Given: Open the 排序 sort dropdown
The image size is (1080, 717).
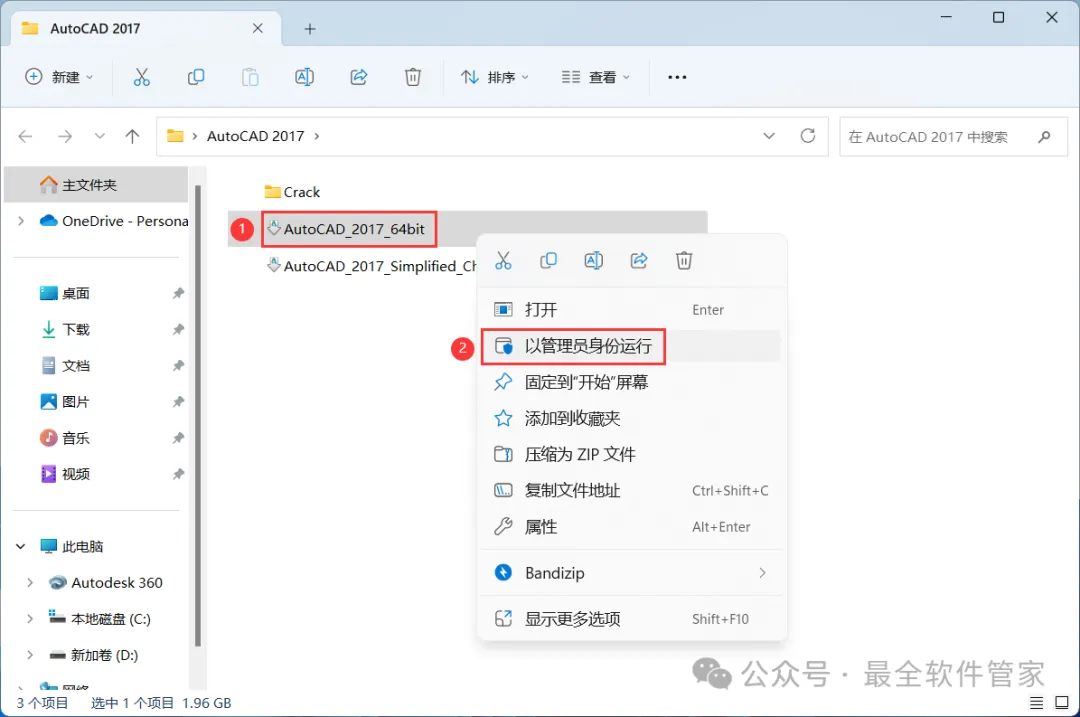Looking at the screenshot, I should pyautogui.click(x=495, y=77).
